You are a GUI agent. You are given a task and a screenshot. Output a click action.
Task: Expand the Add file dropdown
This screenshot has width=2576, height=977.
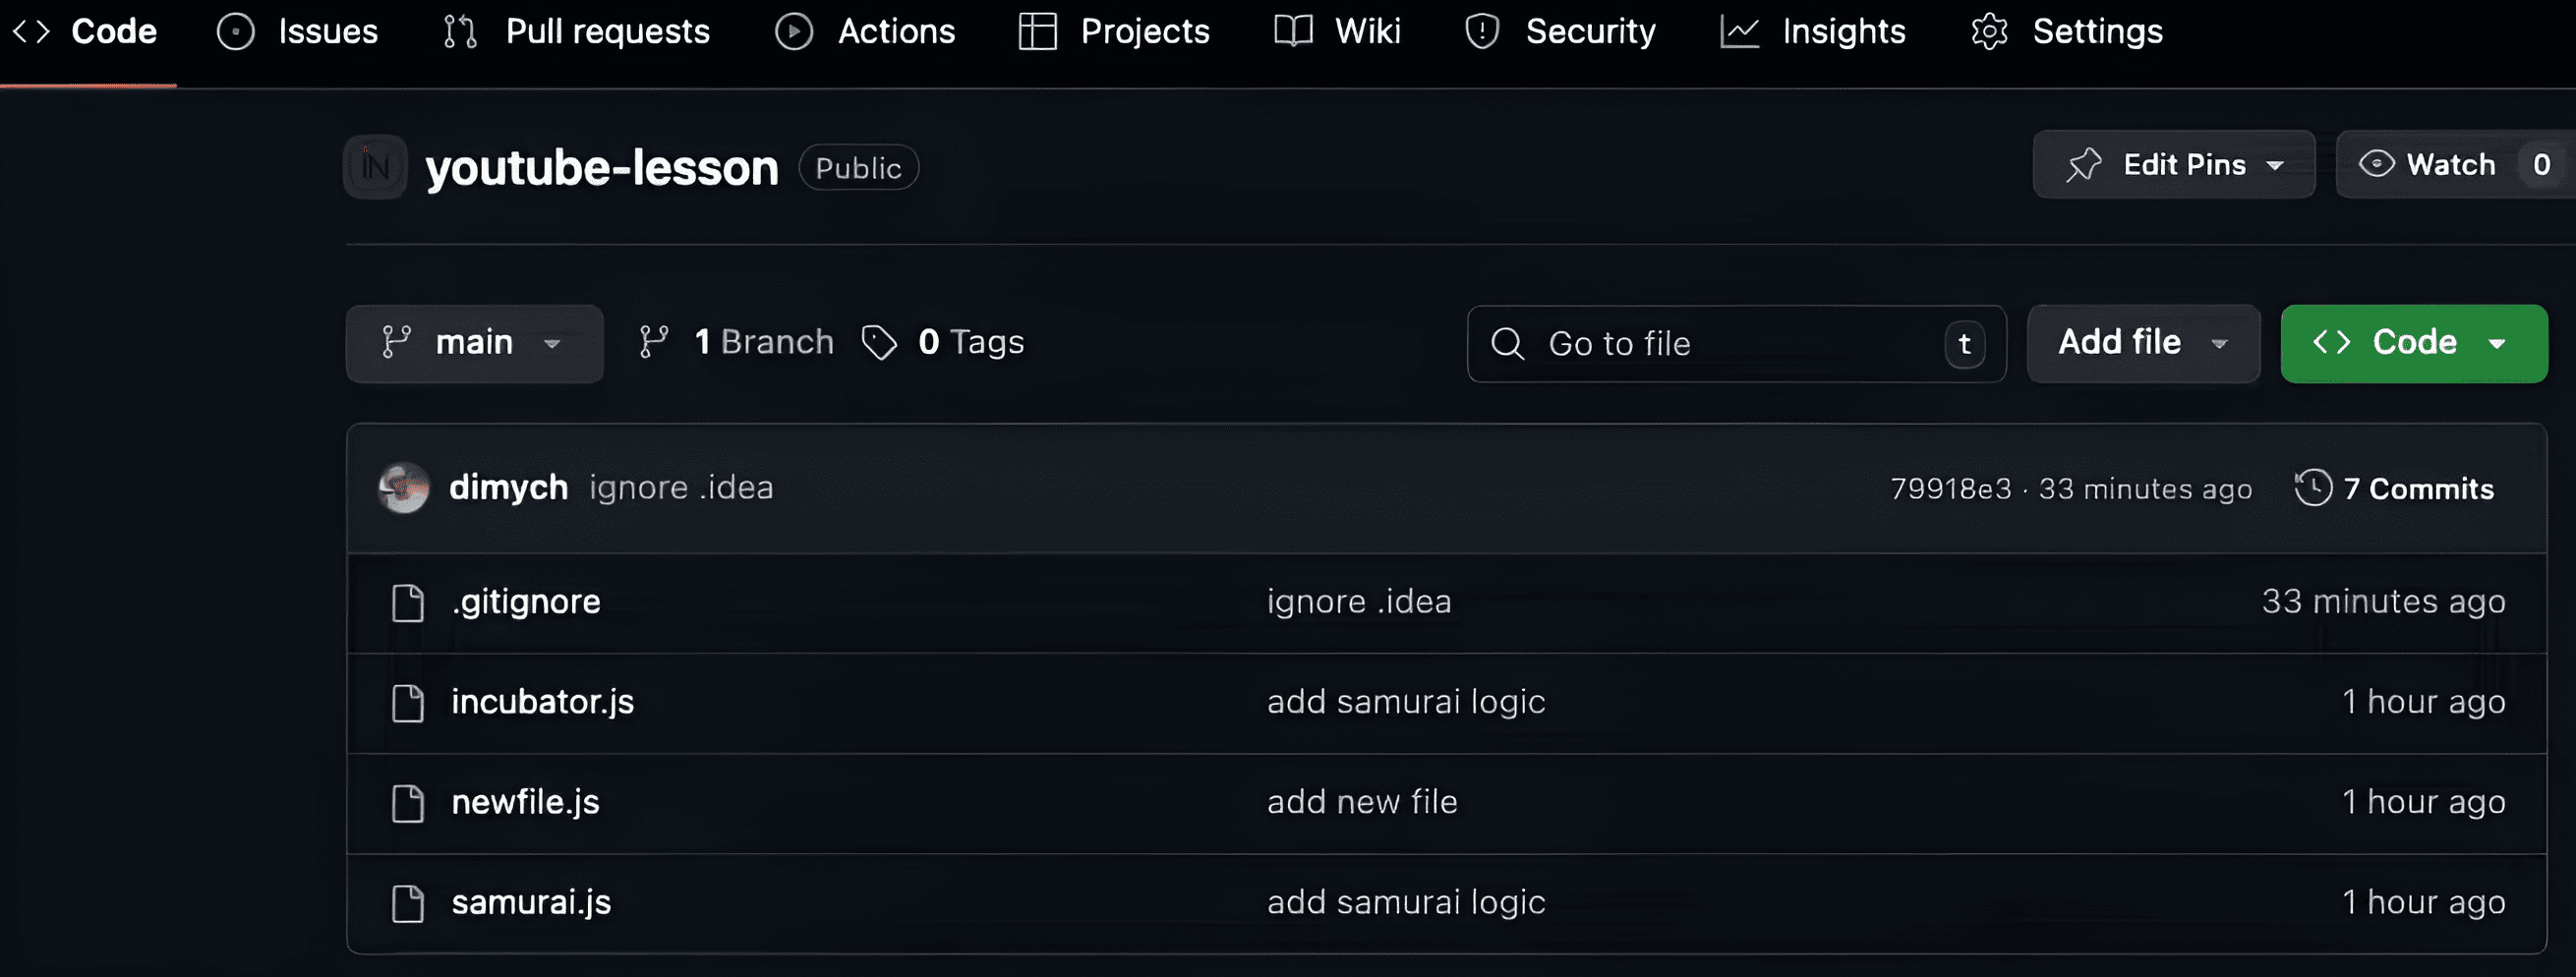(x=2142, y=343)
